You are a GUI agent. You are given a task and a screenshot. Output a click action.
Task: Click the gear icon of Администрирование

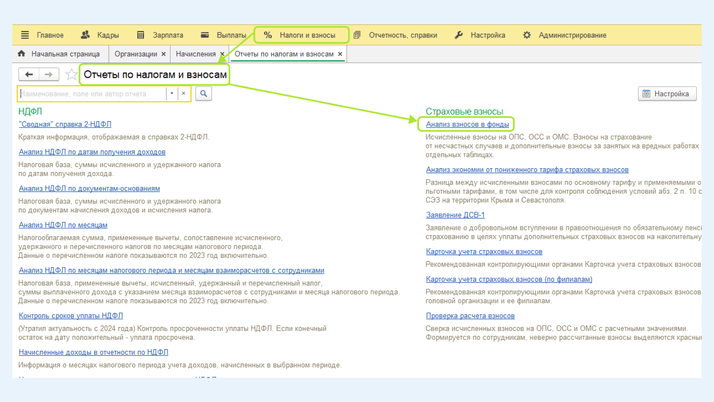[x=527, y=35]
